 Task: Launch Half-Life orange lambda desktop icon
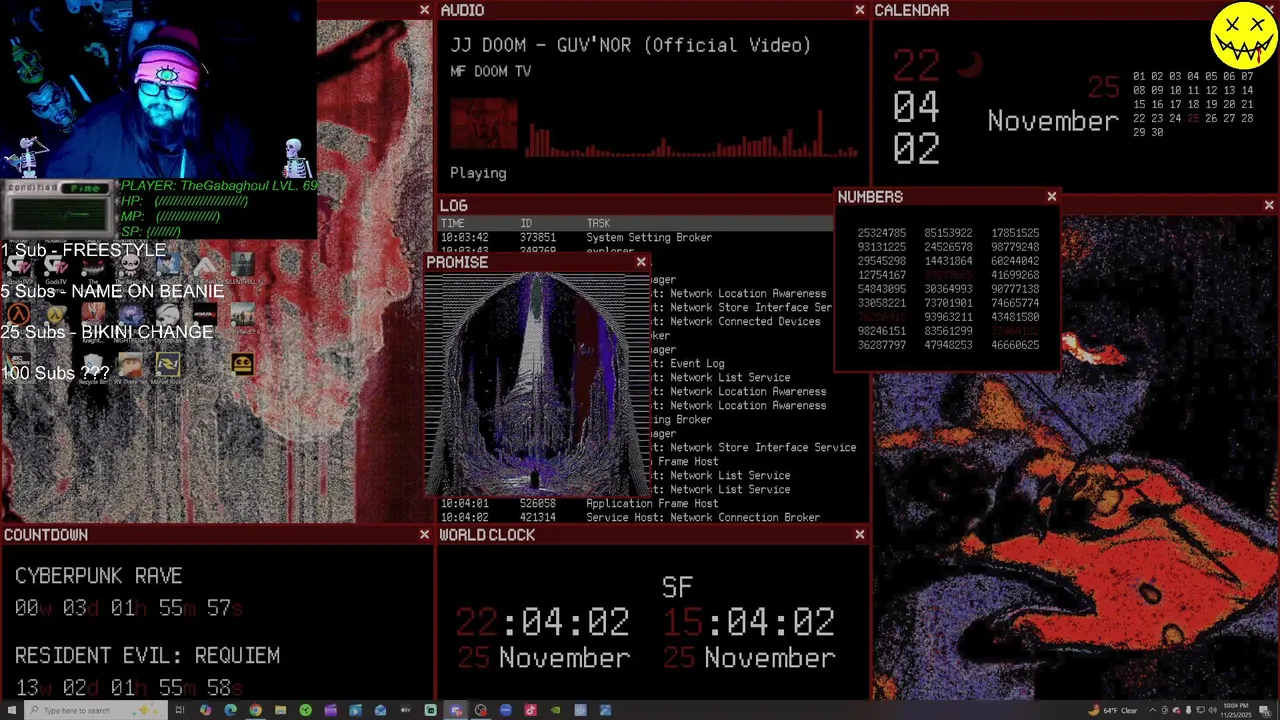click(x=18, y=314)
